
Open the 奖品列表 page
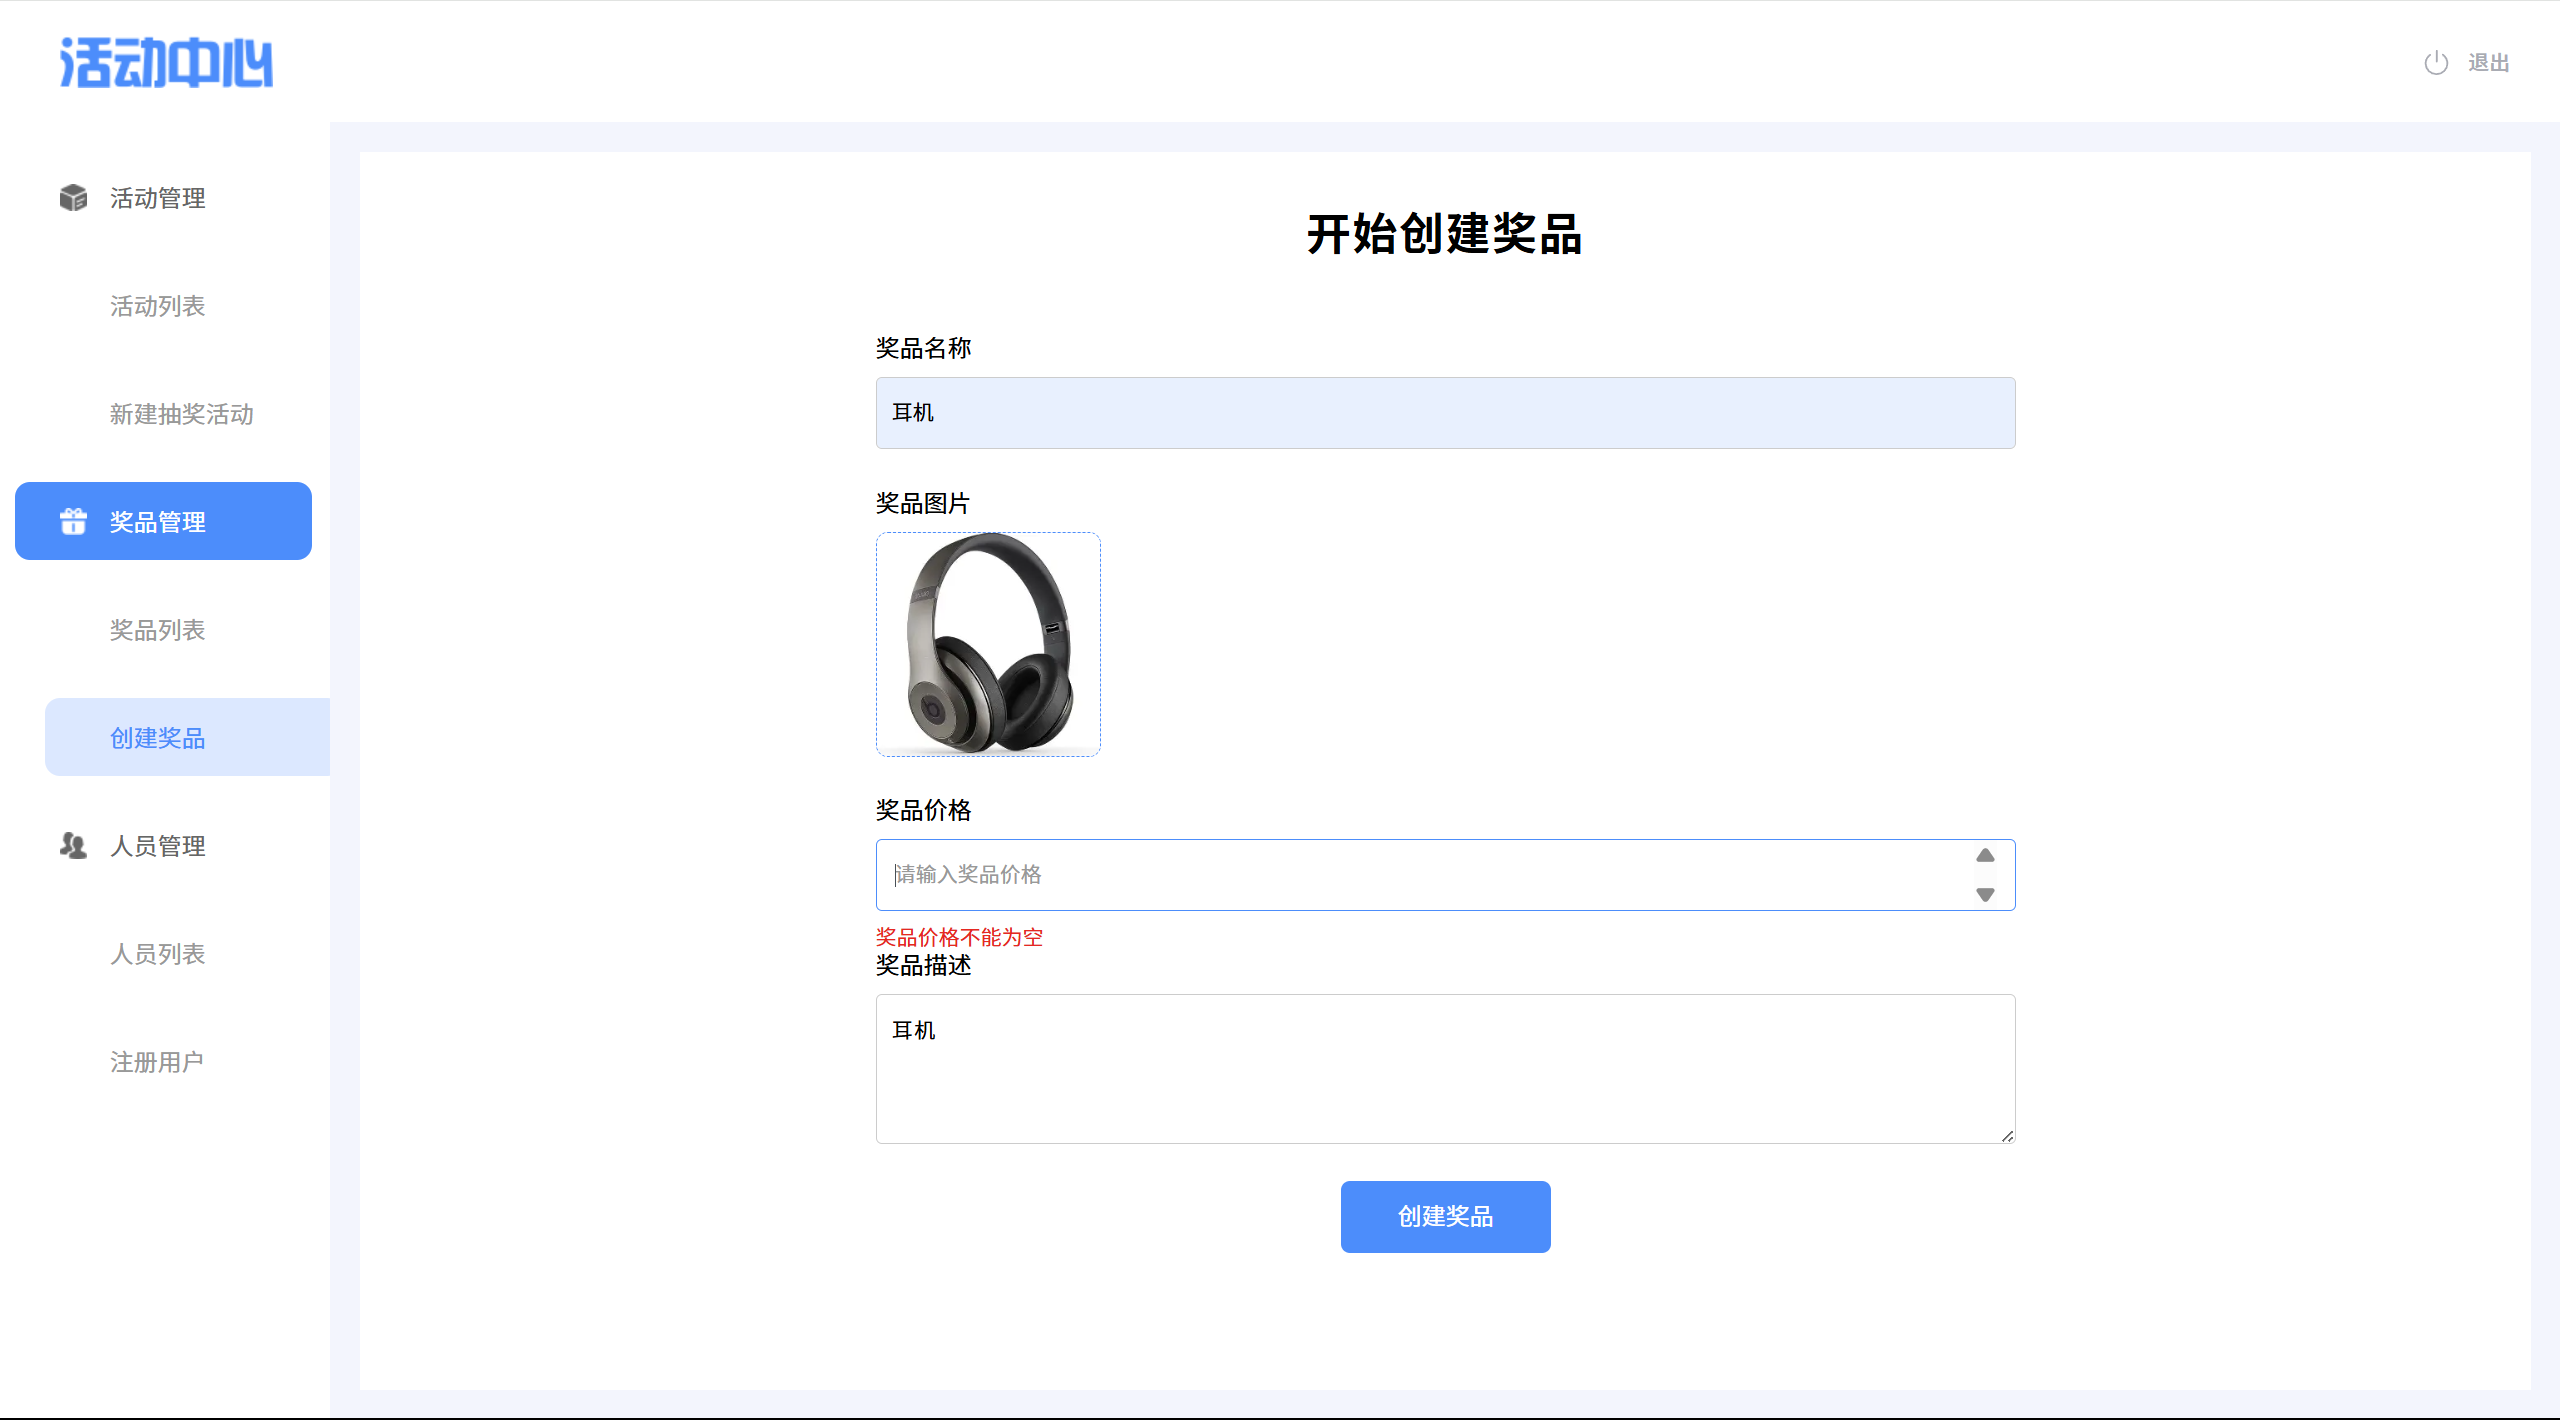pyautogui.click(x=158, y=630)
